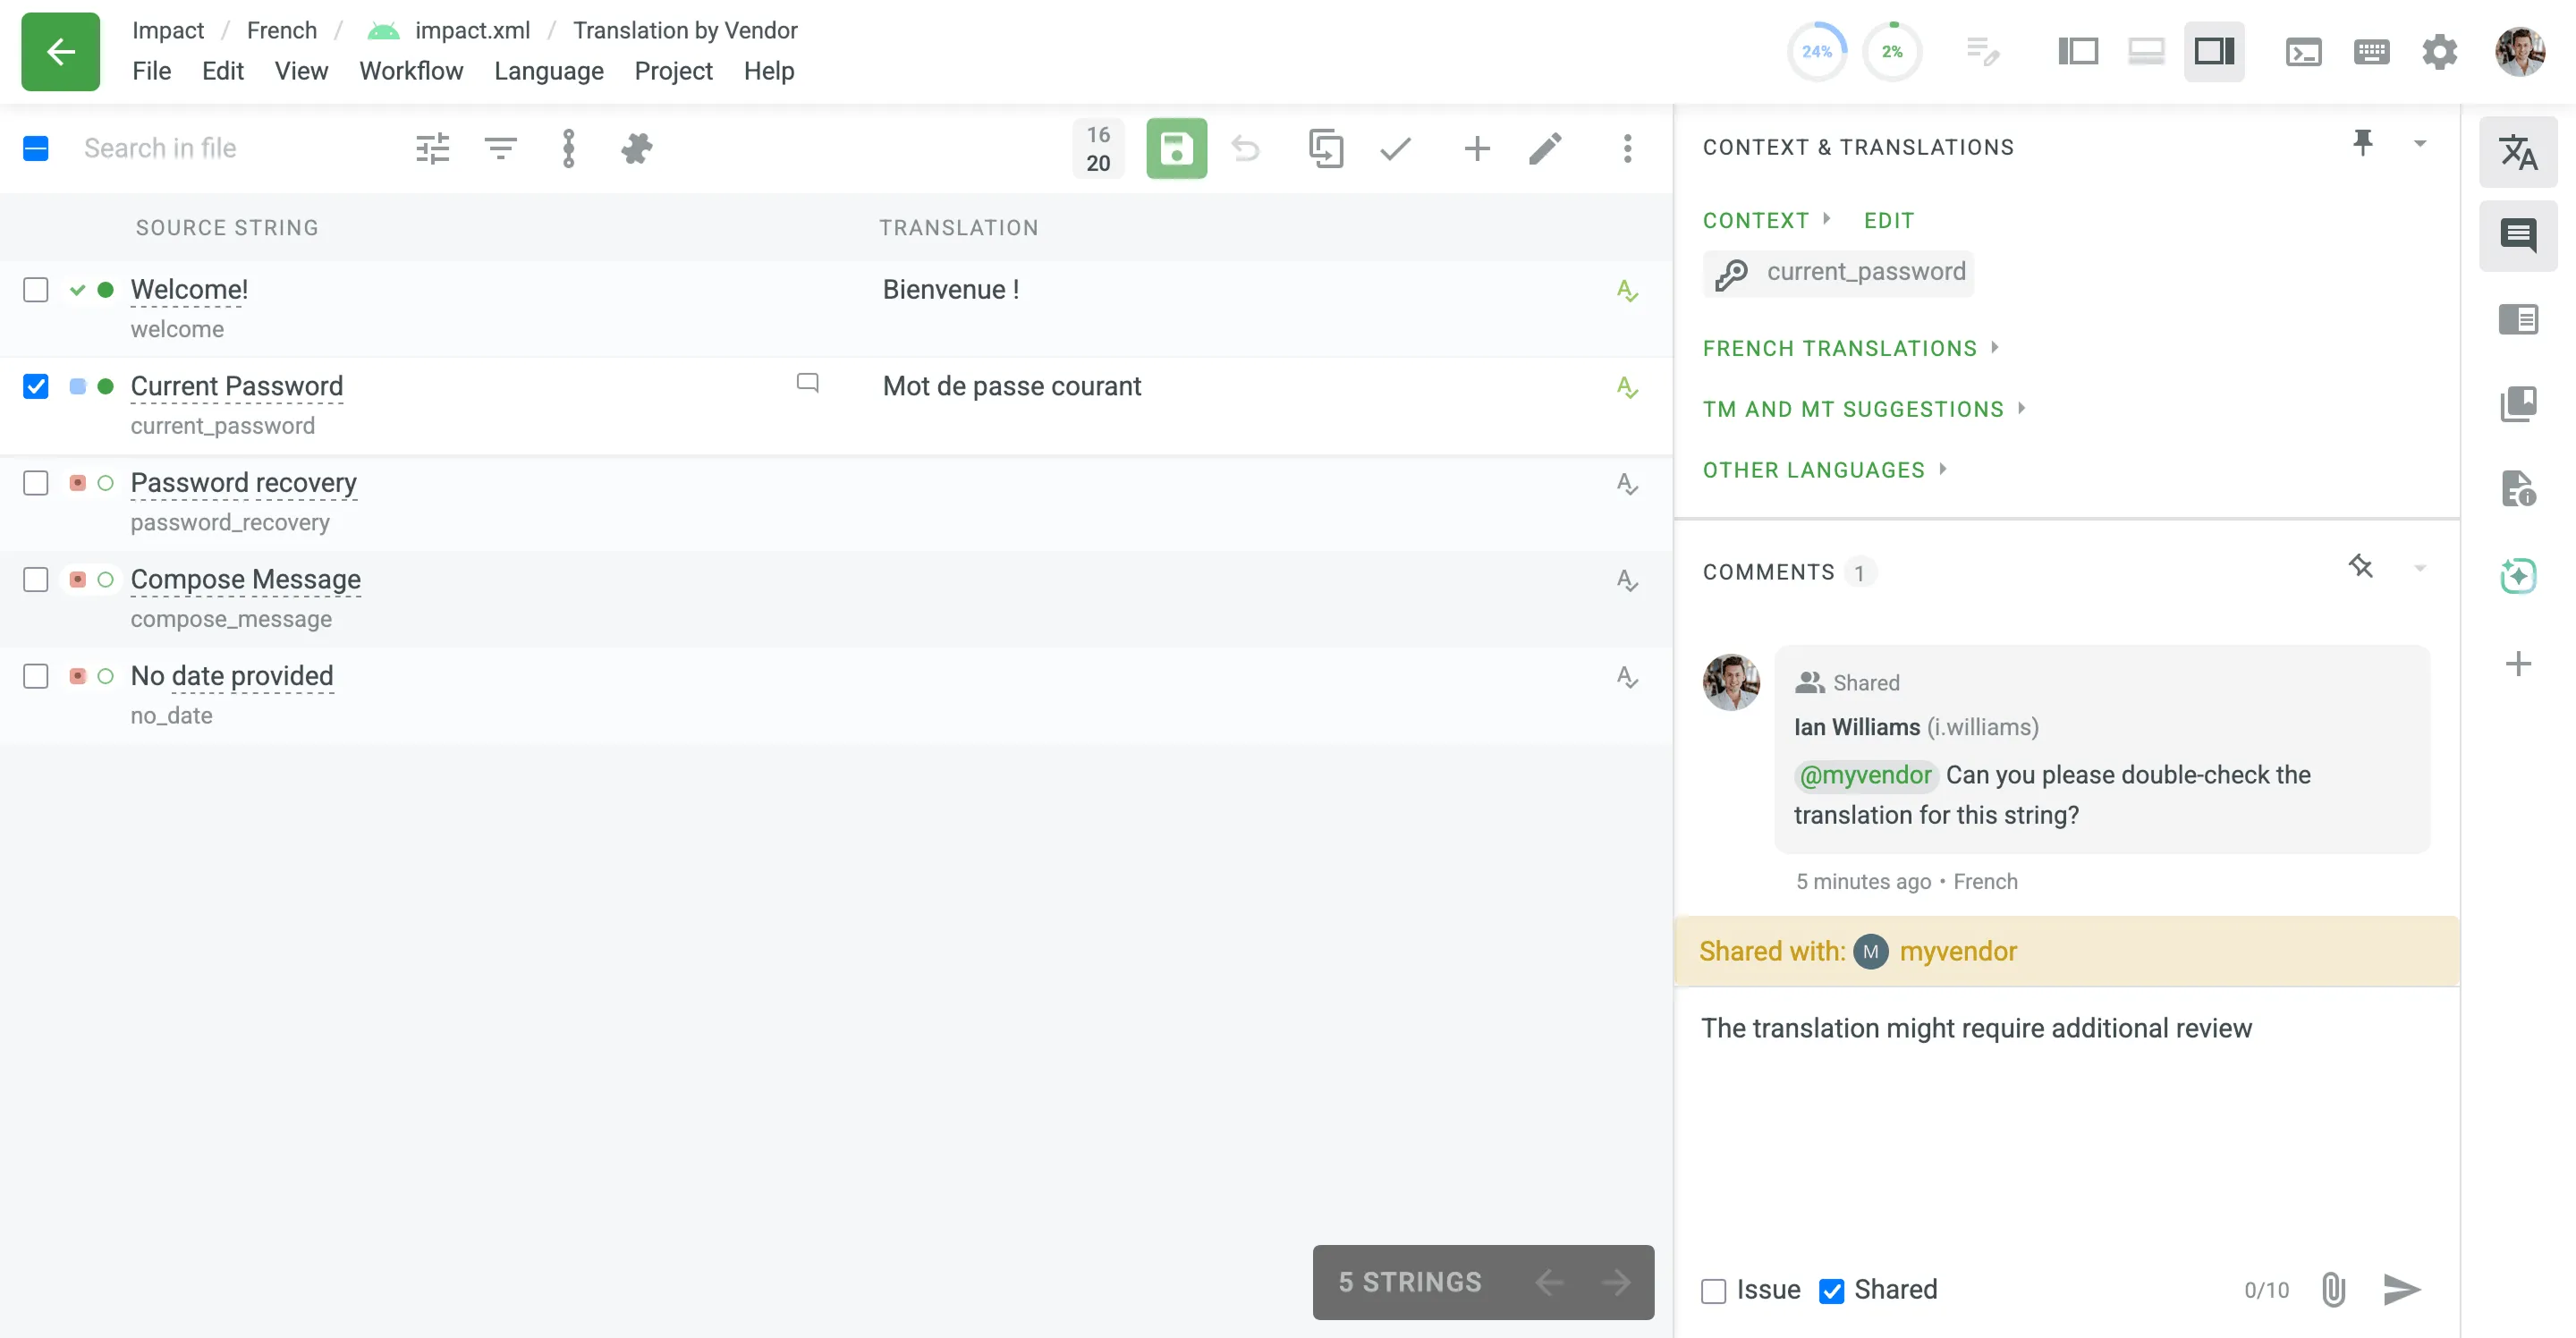Click the 24% progress circle indicator

click(1816, 52)
